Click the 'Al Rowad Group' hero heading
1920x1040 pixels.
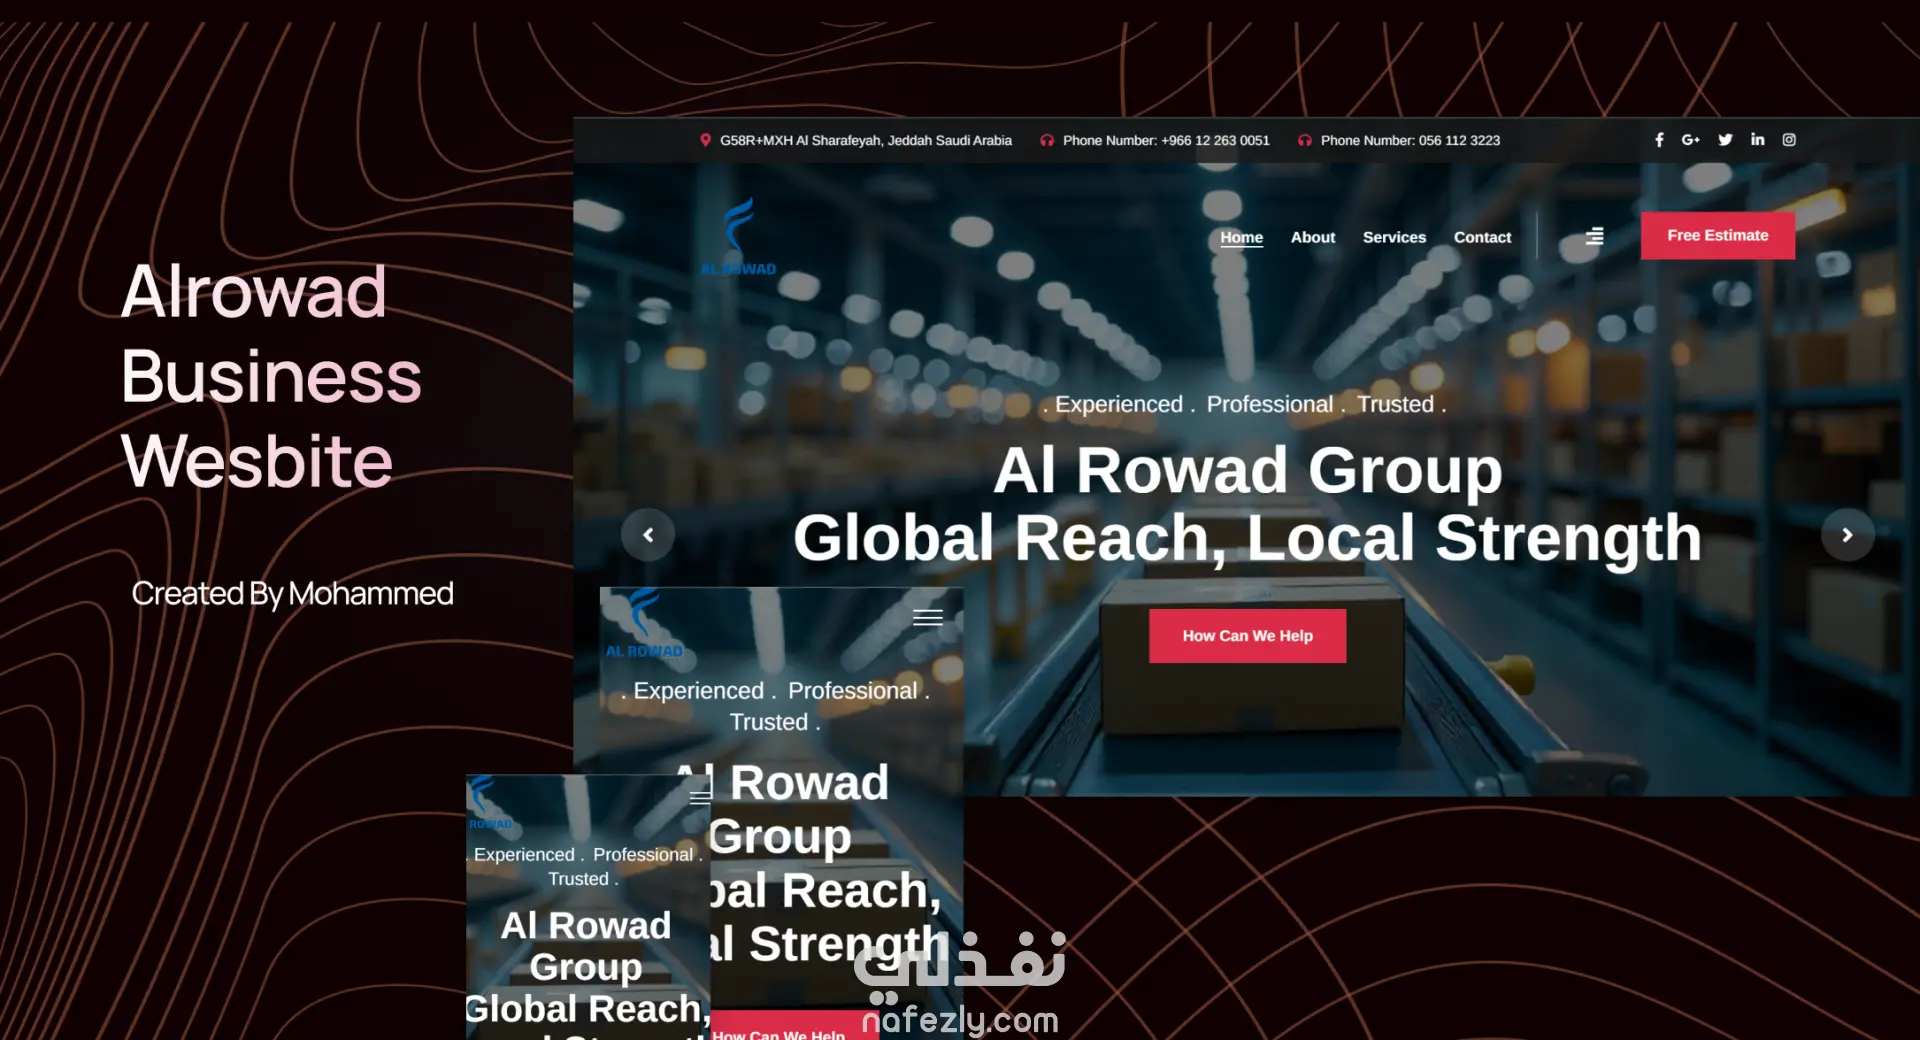[x=1247, y=470]
